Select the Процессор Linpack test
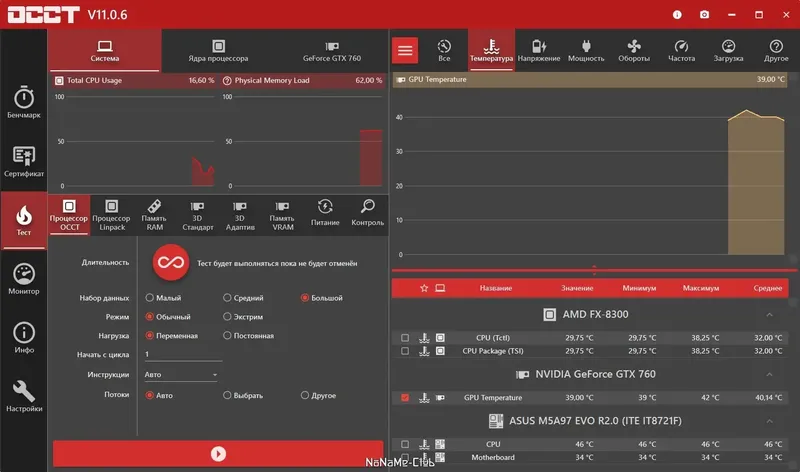This screenshot has height=472, width=800. pos(112,215)
